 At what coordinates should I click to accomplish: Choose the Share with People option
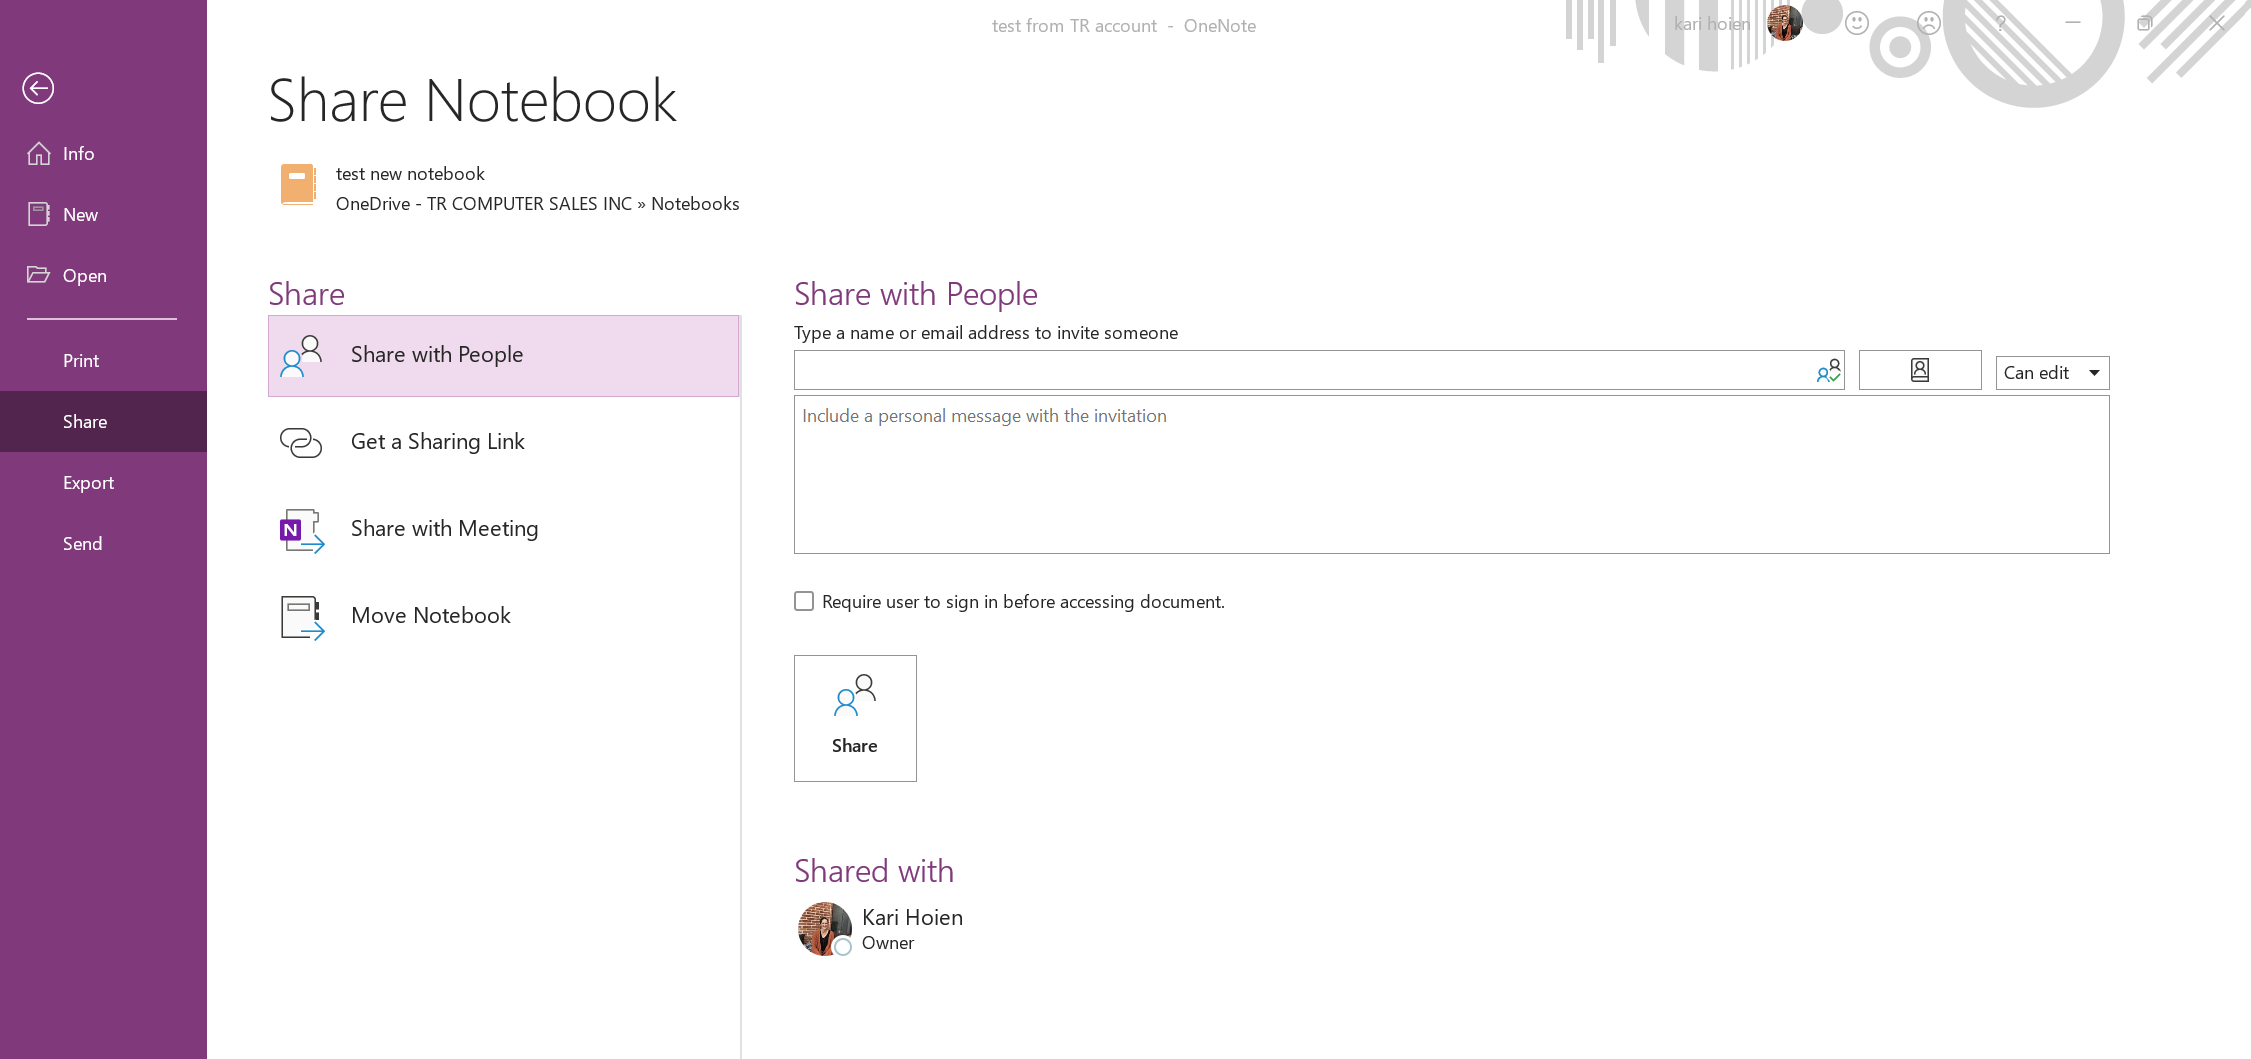(504, 355)
